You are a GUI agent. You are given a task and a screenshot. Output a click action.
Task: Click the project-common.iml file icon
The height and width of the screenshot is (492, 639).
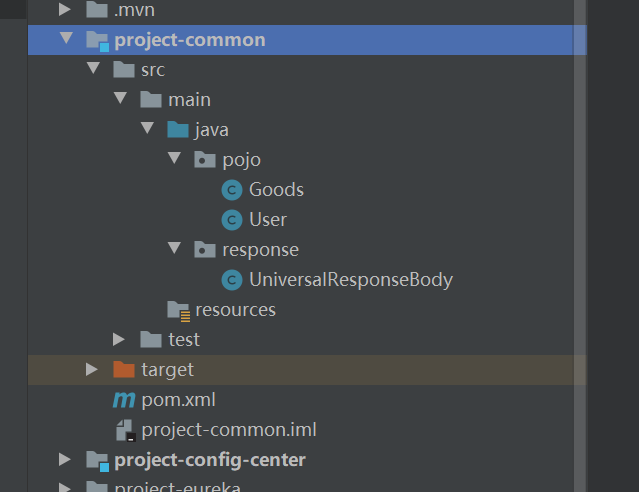click(126, 430)
